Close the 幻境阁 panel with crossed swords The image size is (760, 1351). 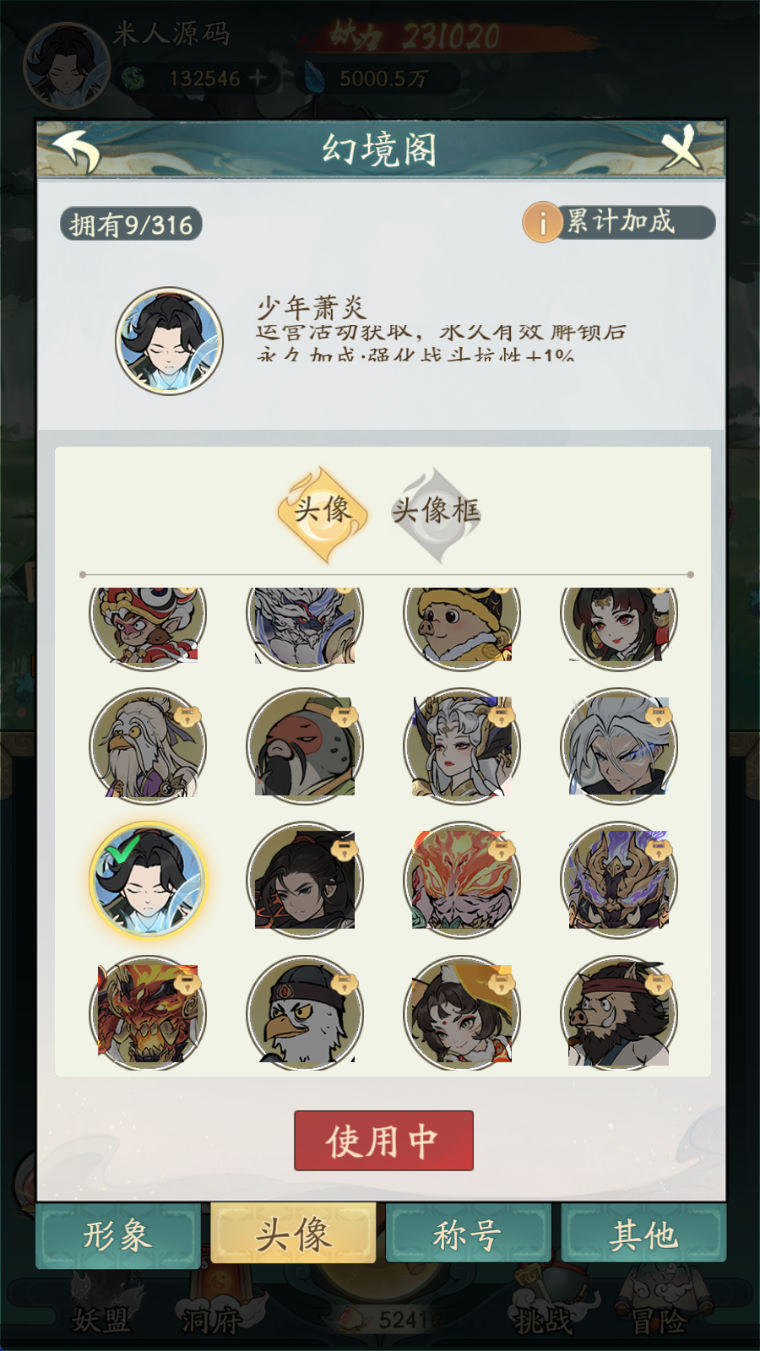pyautogui.click(x=683, y=150)
